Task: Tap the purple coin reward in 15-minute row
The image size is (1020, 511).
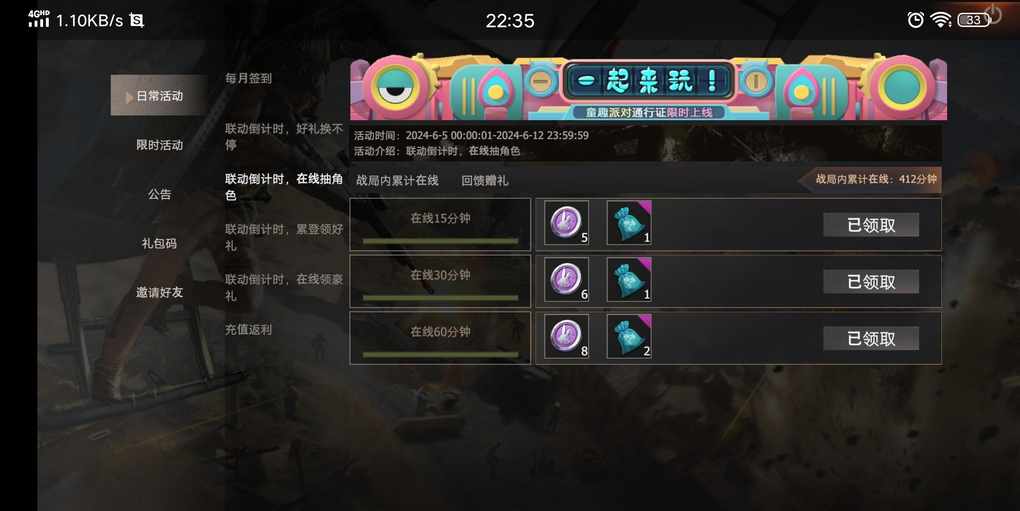Action: click(x=566, y=223)
